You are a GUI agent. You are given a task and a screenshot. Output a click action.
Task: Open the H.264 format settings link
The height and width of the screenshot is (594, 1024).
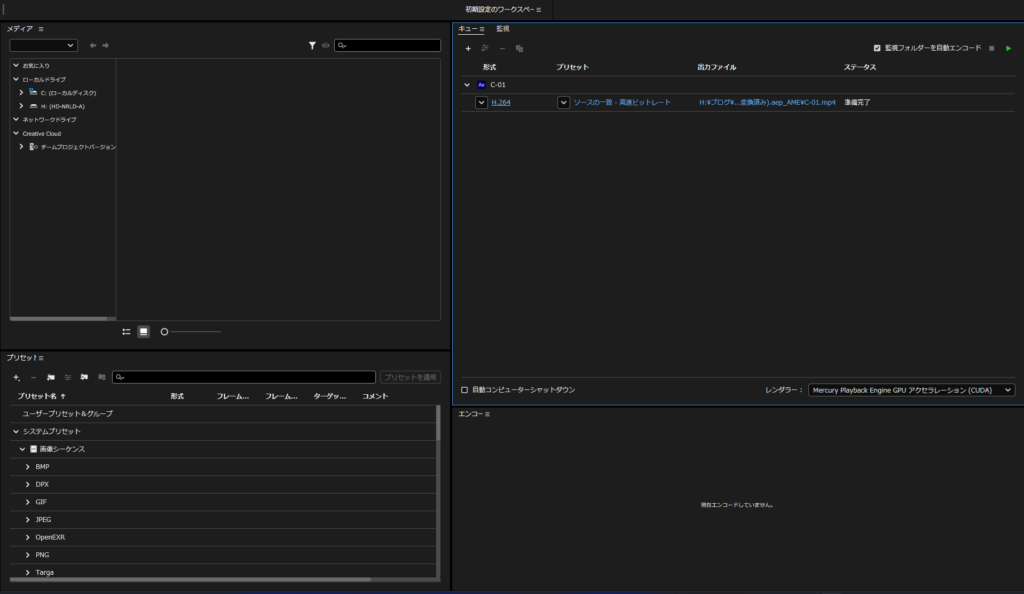click(x=501, y=102)
